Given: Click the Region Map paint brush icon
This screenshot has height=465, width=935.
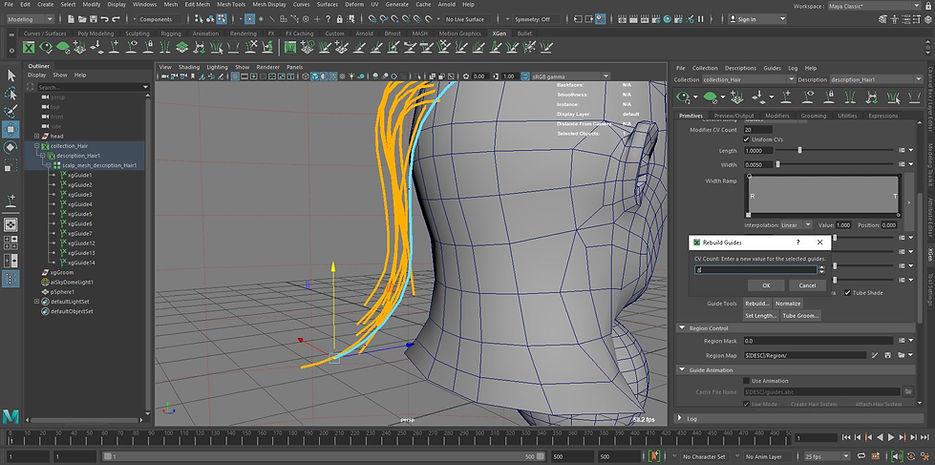Looking at the screenshot, I should point(875,355).
